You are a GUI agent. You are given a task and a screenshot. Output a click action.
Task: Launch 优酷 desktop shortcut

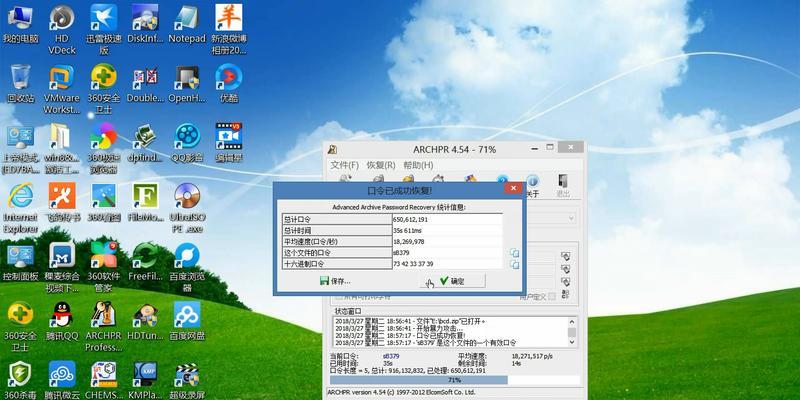pyautogui.click(x=229, y=84)
